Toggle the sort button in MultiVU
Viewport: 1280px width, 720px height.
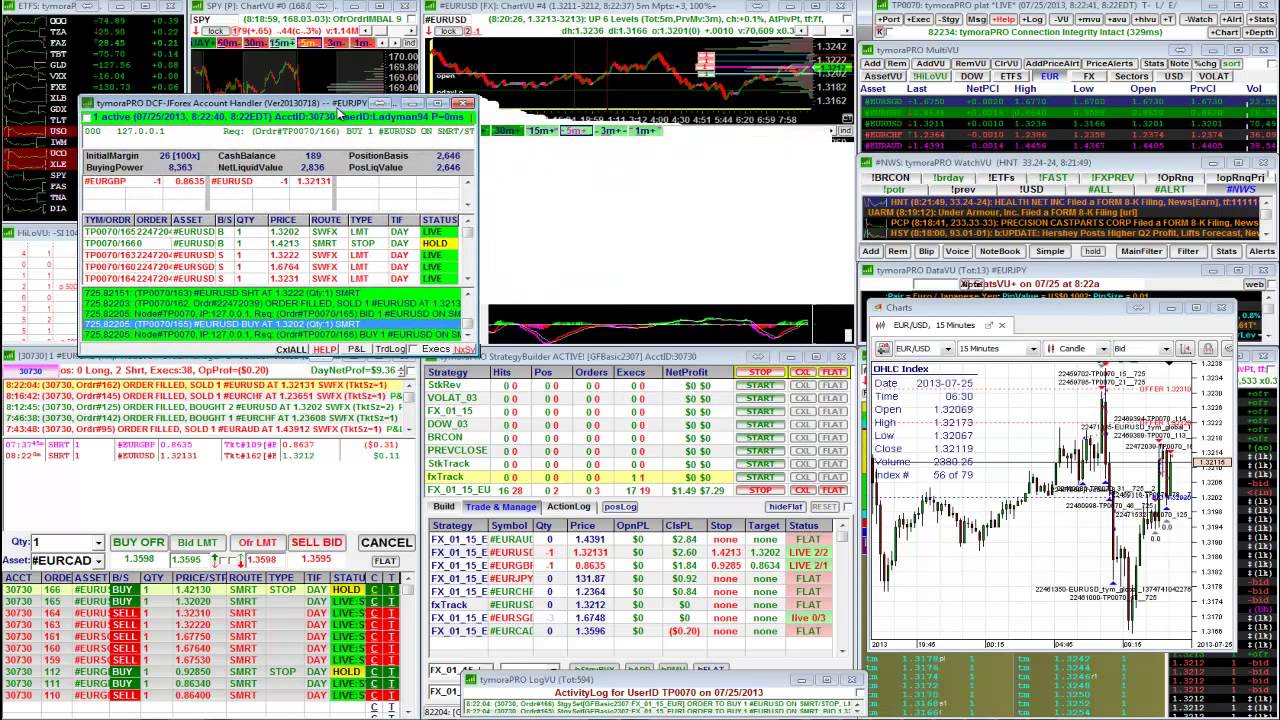click(1230, 64)
